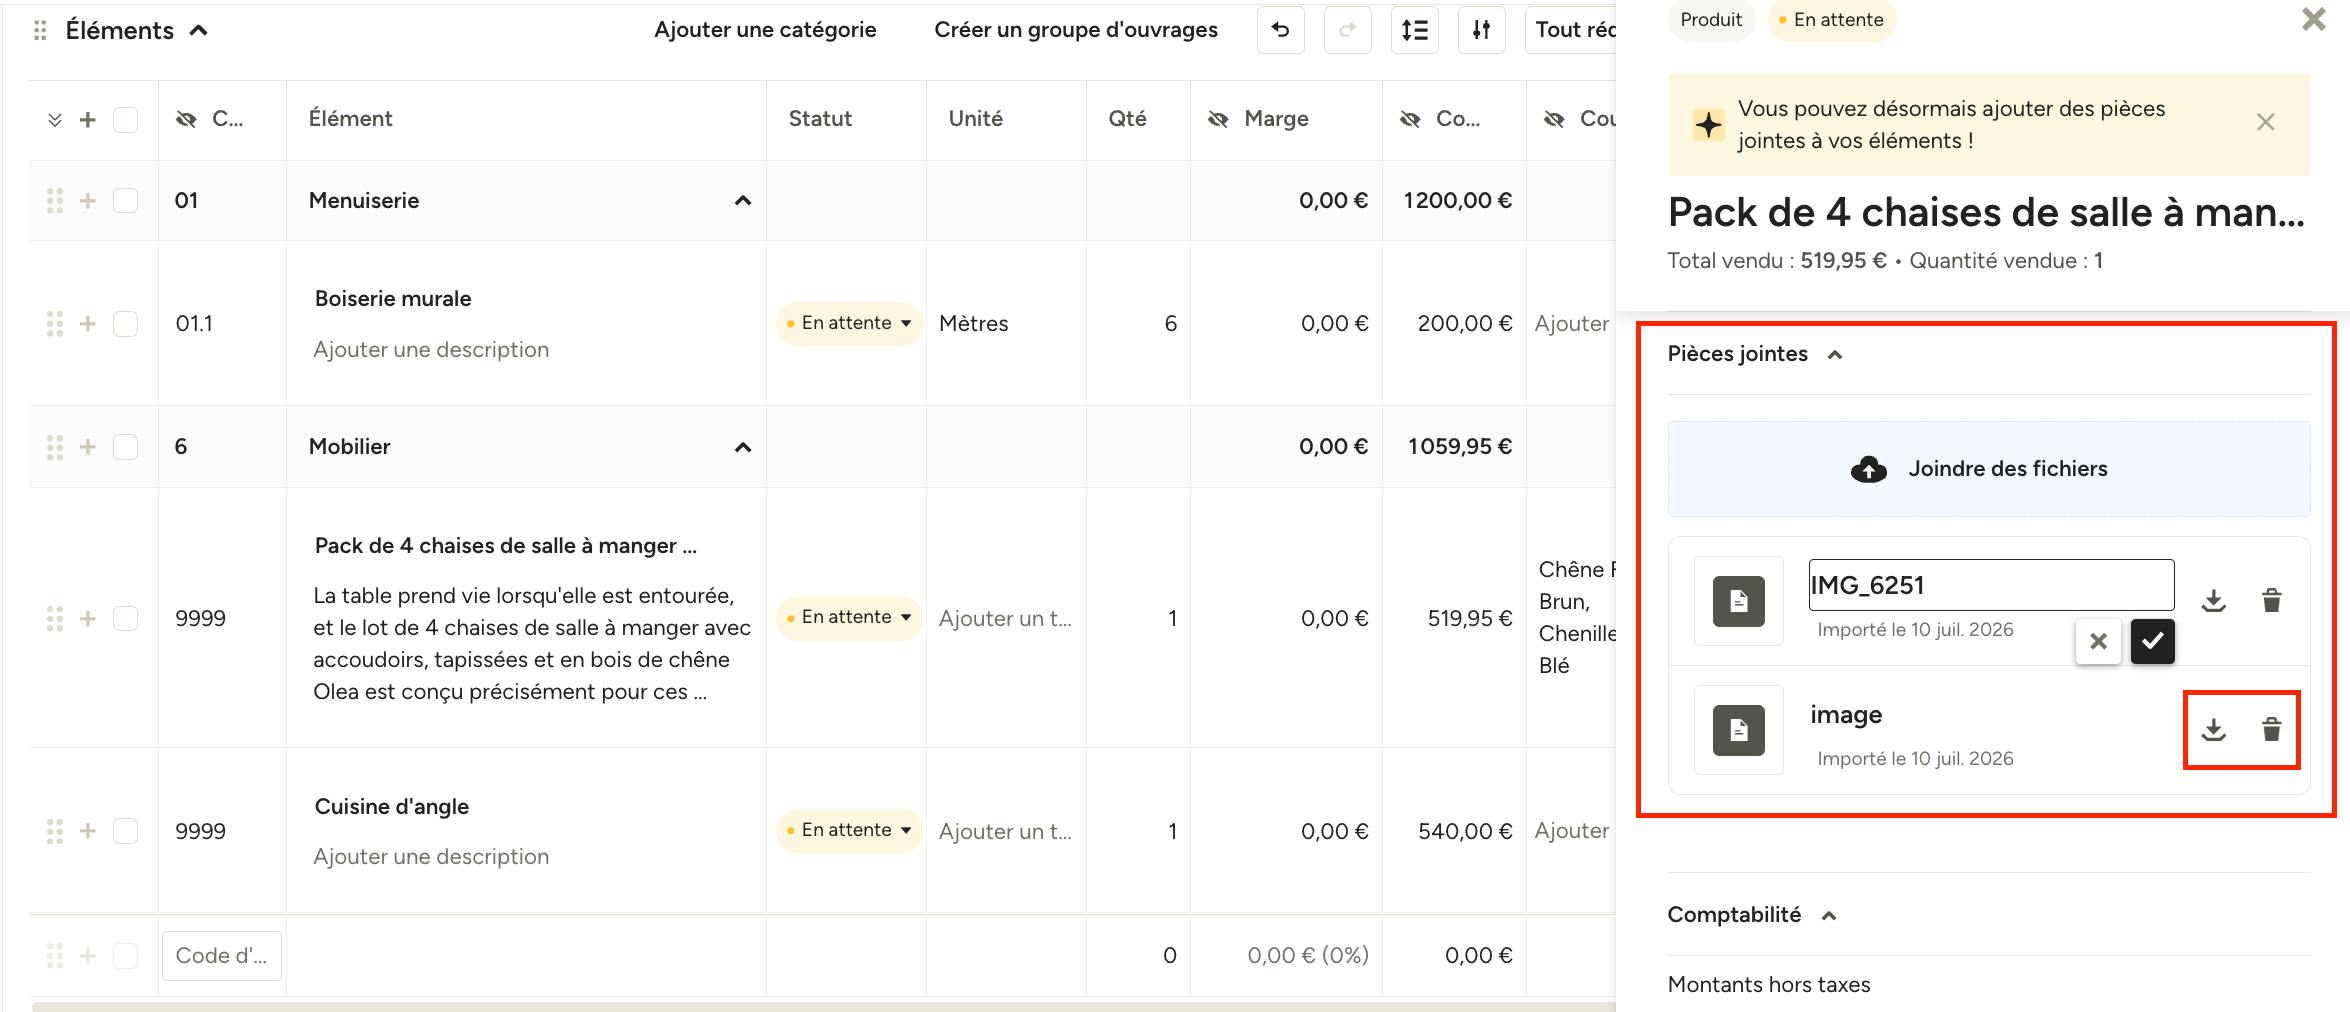Click the En attente tag in side panel
2350x1012 pixels.
pos(1832,20)
